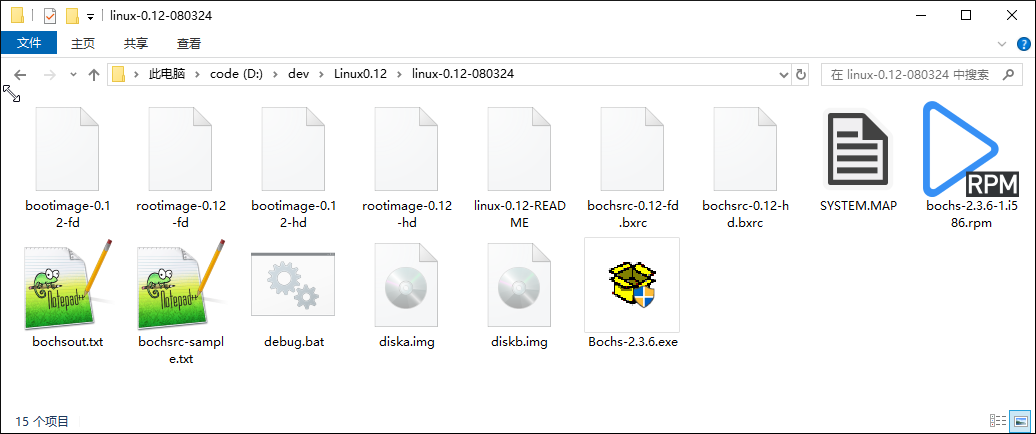Refresh the current folder view
1036x434 pixels.
[800, 74]
